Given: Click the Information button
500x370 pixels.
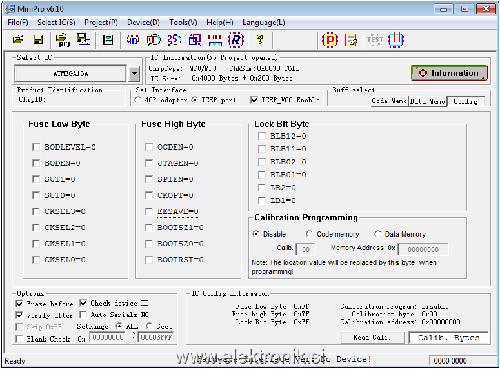Looking at the screenshot, I should click(x=449, y=73).
